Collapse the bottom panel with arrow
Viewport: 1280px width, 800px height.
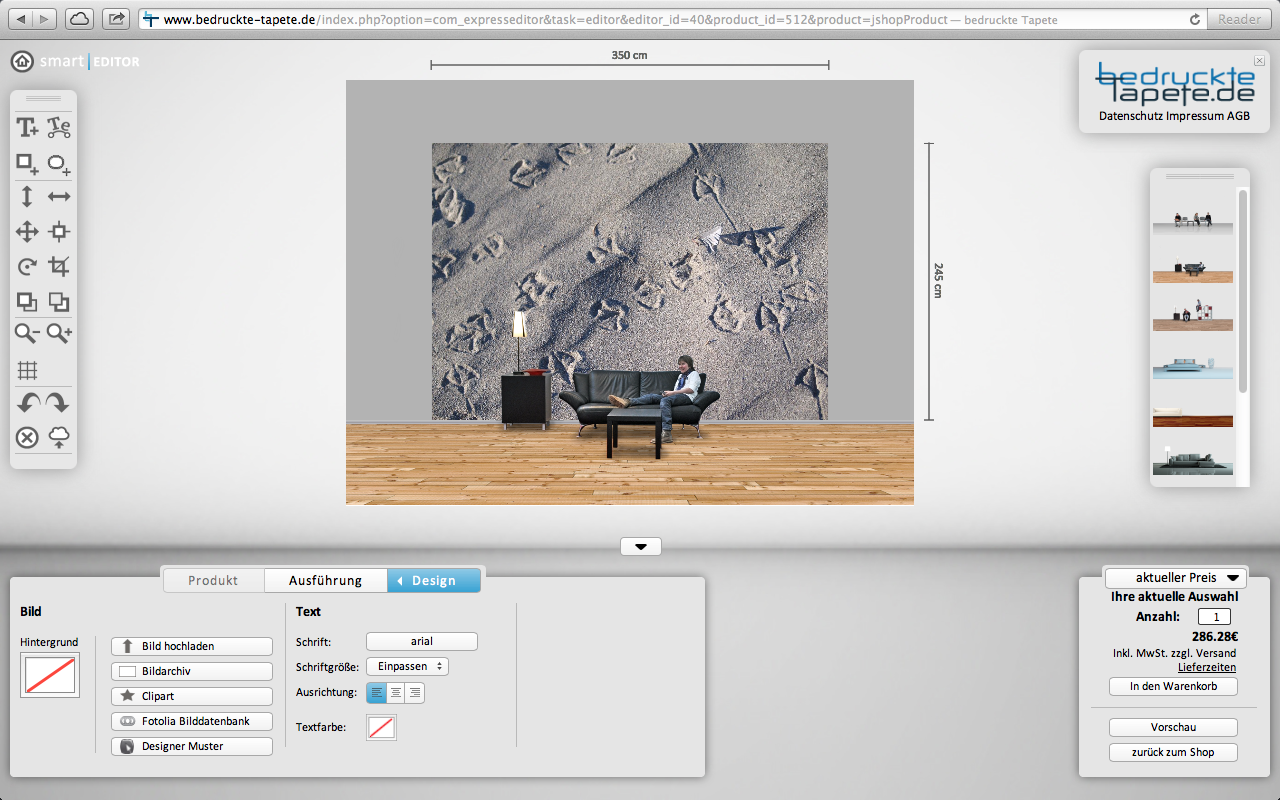coord(641,547)
